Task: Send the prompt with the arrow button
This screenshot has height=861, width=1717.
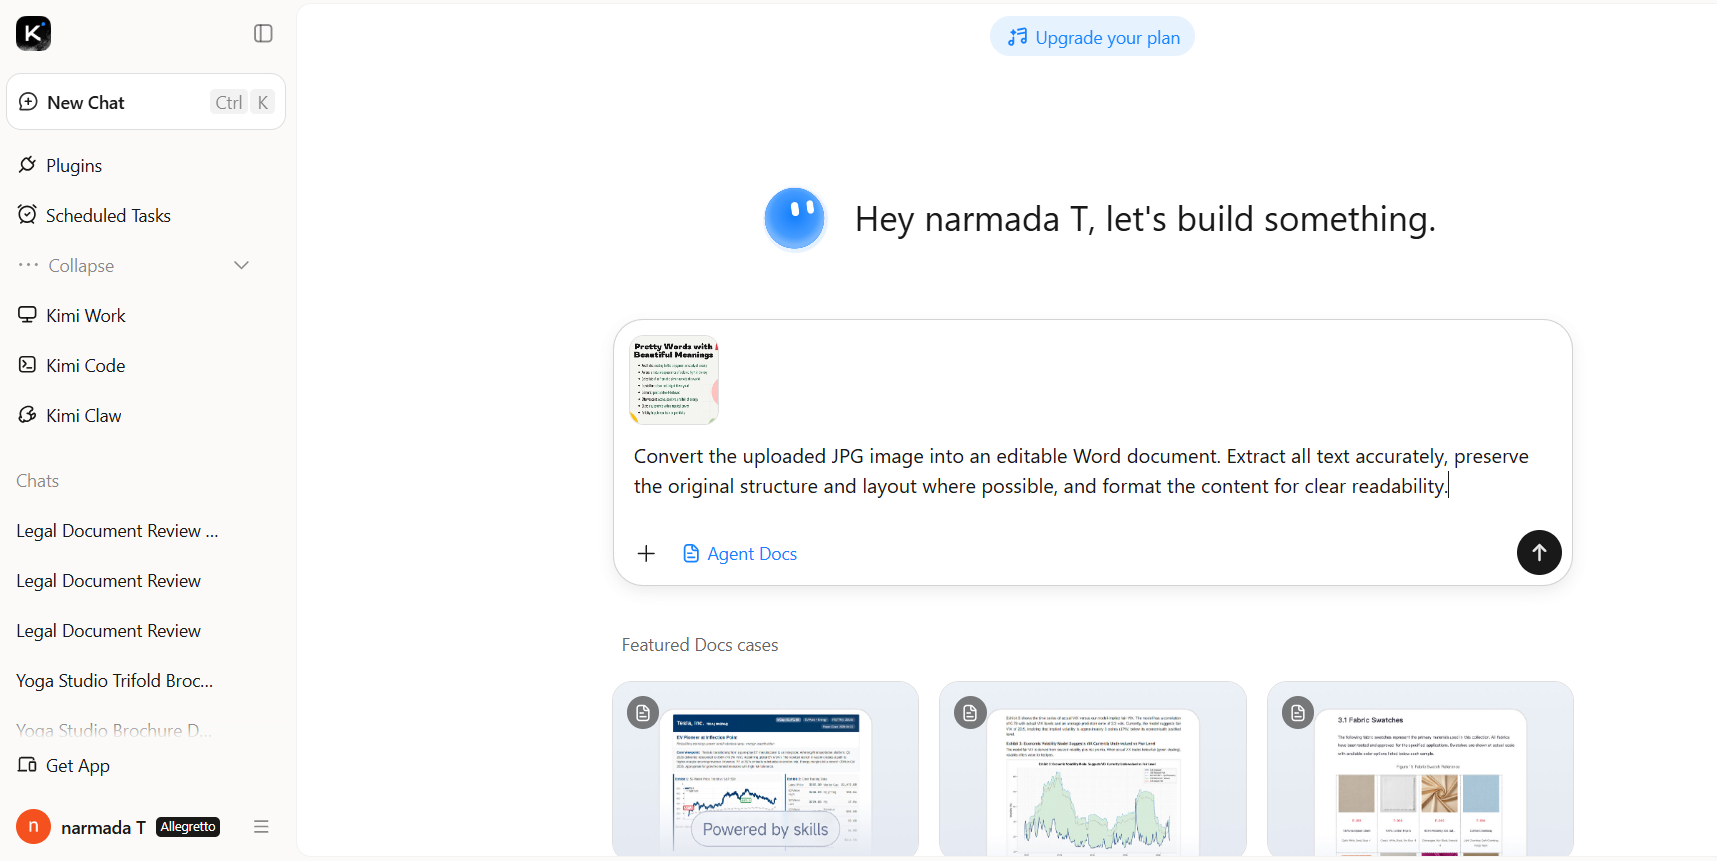Action: pos(1539,552)
